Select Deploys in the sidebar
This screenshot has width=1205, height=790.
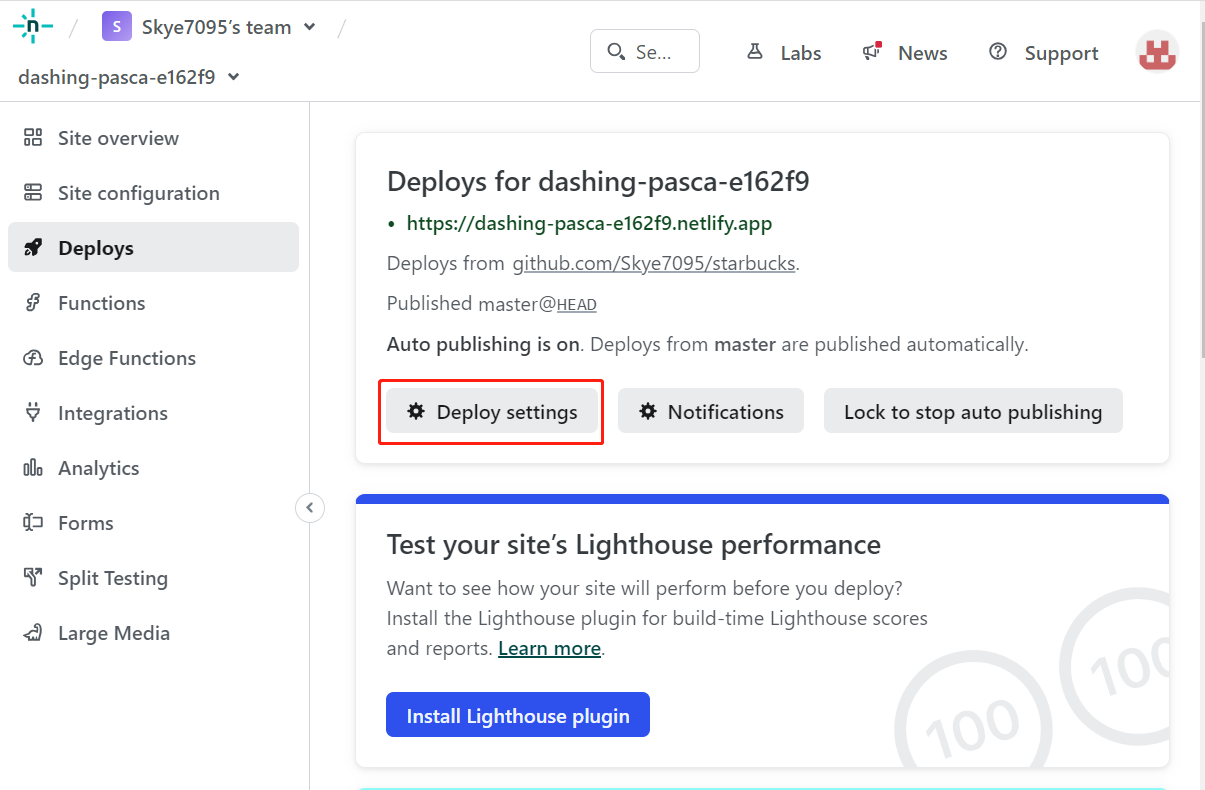coord(154,247)
